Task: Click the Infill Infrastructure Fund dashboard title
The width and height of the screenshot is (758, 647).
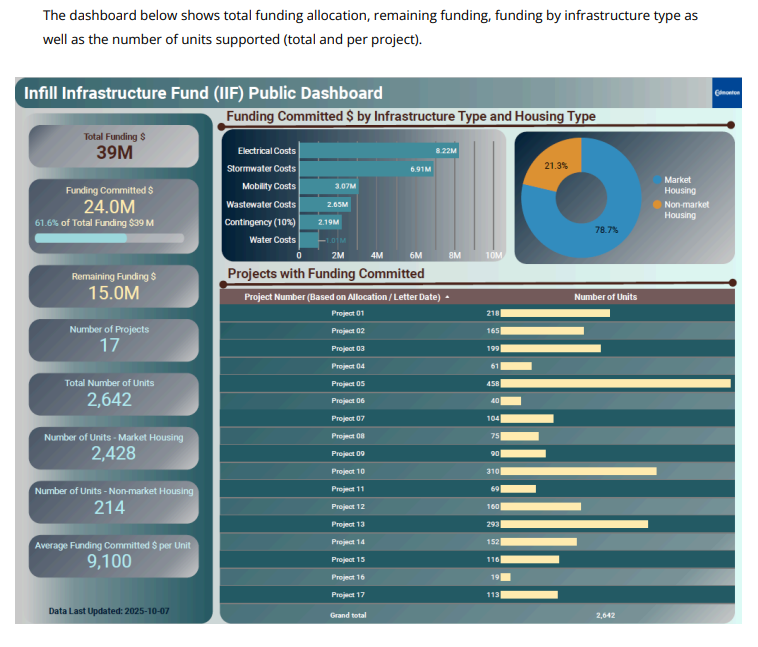Action: (203, 93)
